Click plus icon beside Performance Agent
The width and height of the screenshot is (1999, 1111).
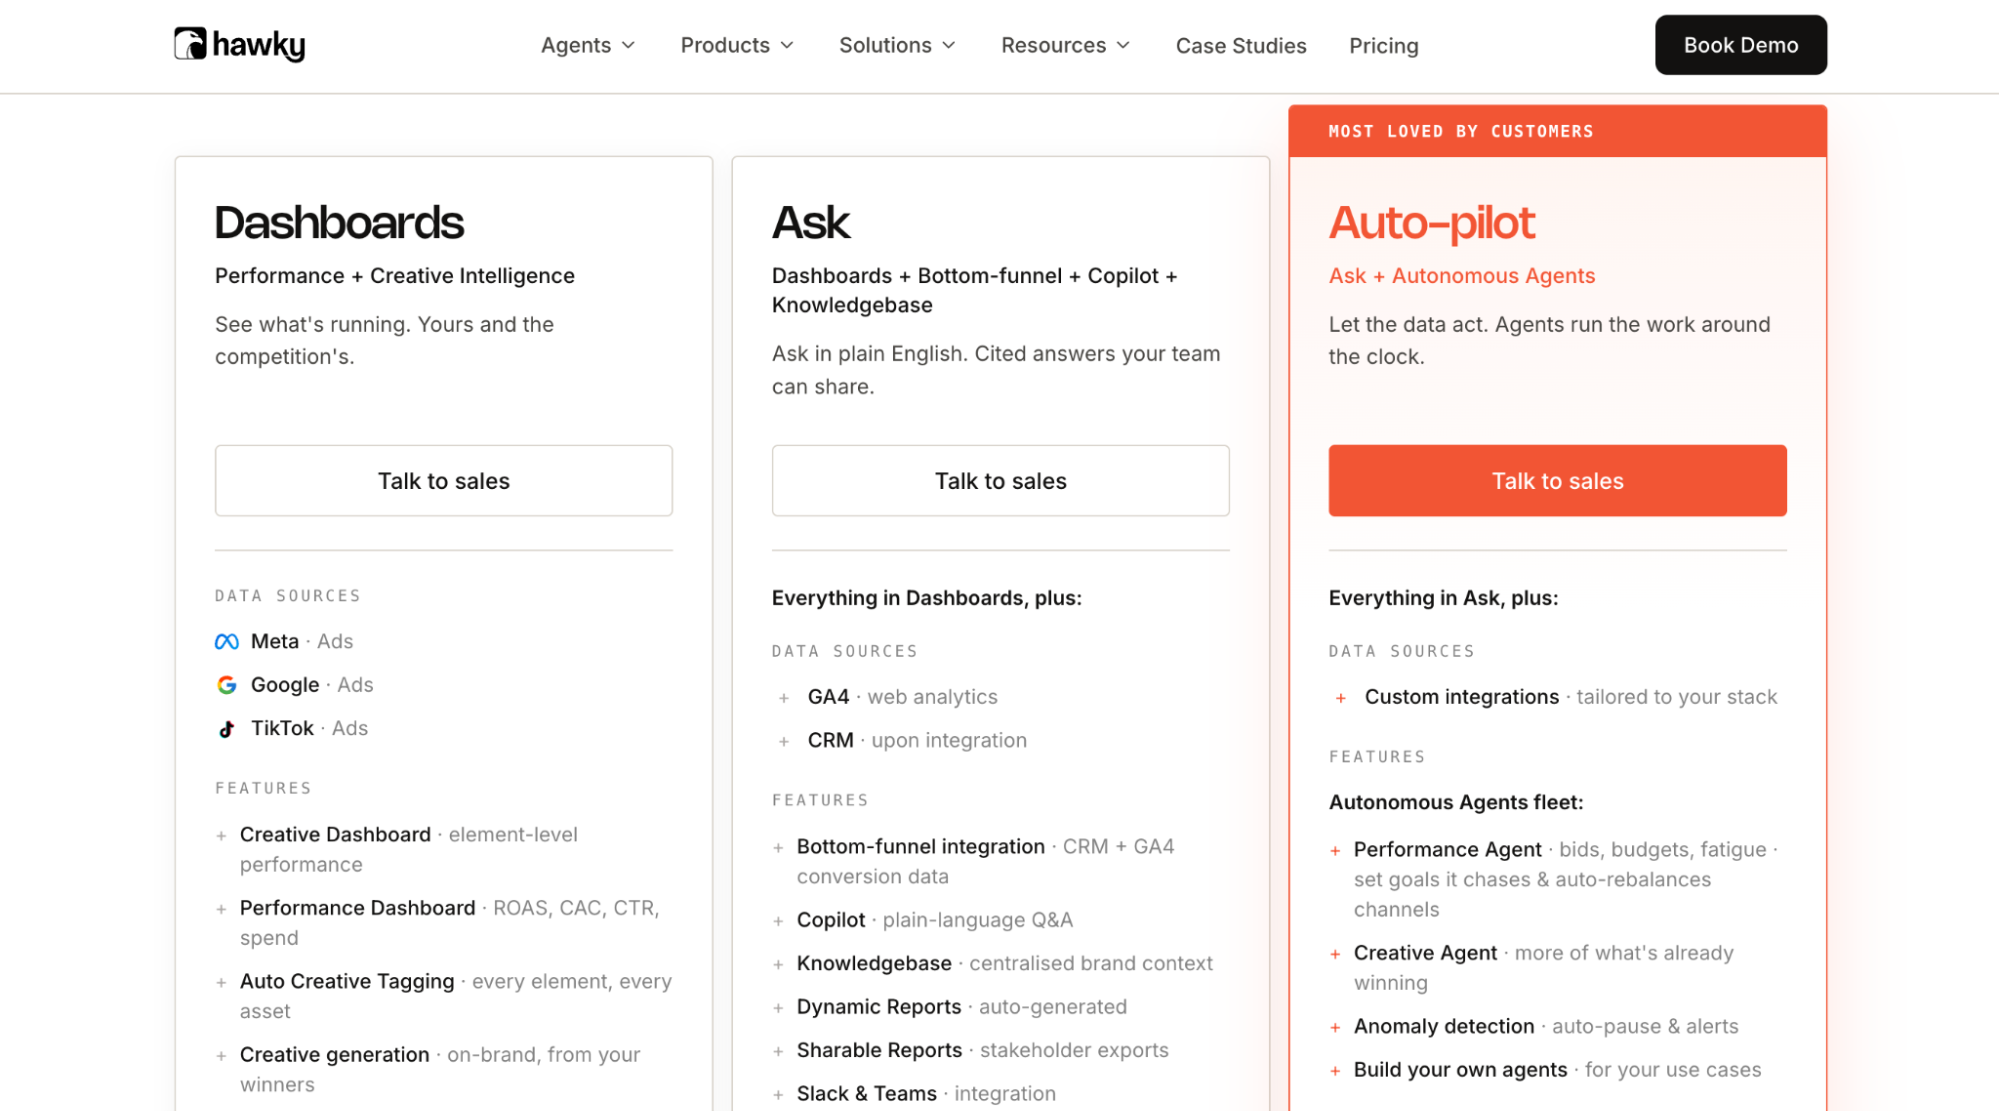(x=1335, y=851)
